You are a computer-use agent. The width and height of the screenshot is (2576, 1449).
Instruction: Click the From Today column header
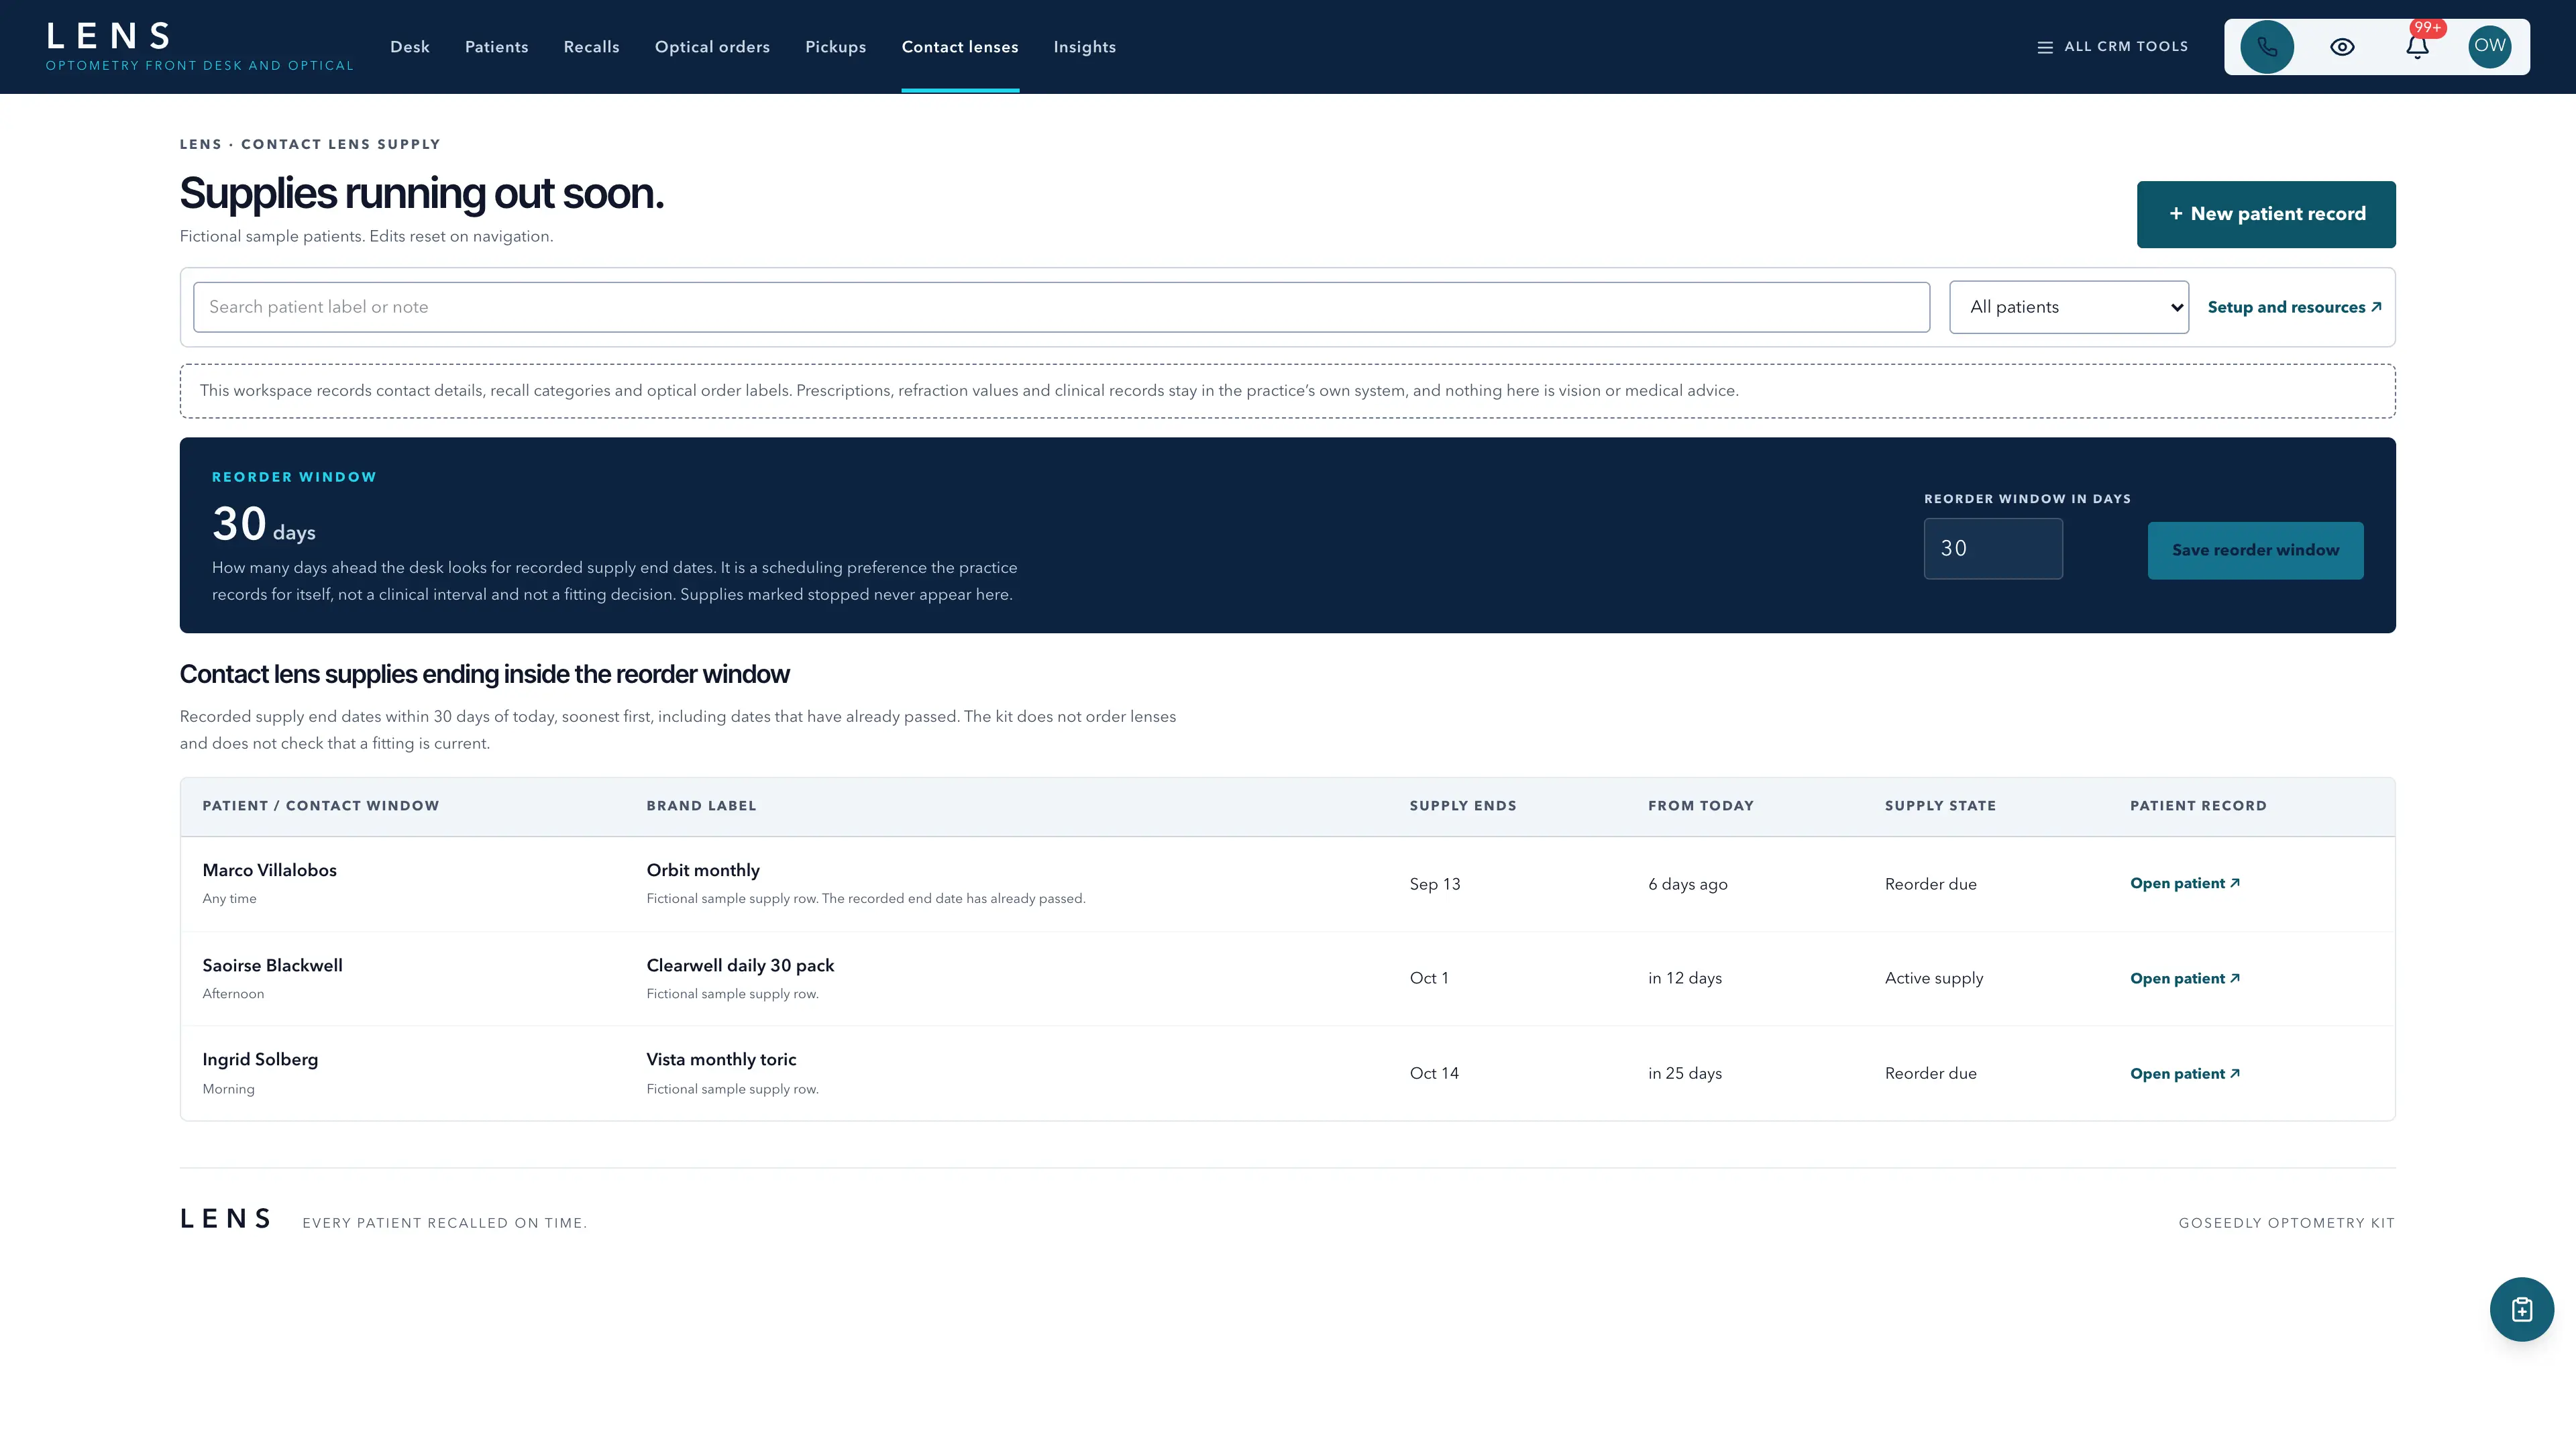[x=1701, y=806]
